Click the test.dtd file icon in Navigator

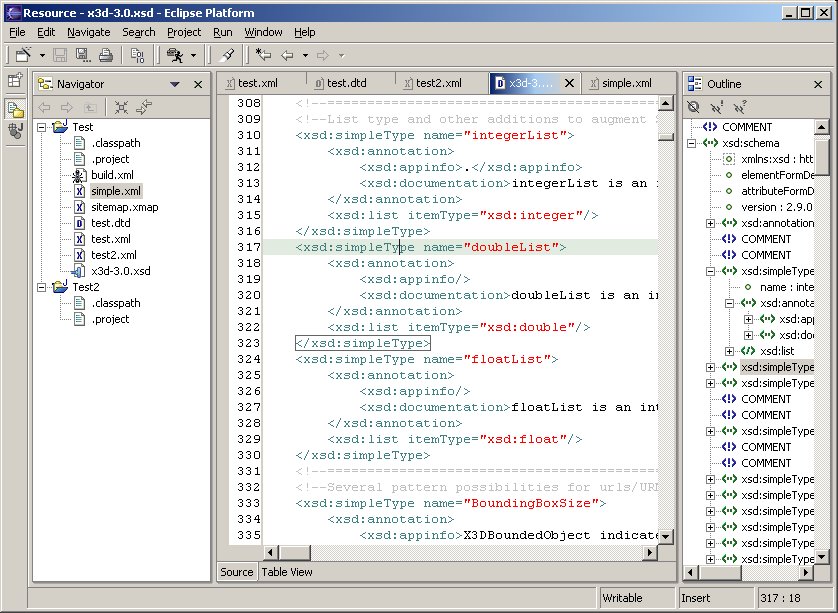pos(79,223)
